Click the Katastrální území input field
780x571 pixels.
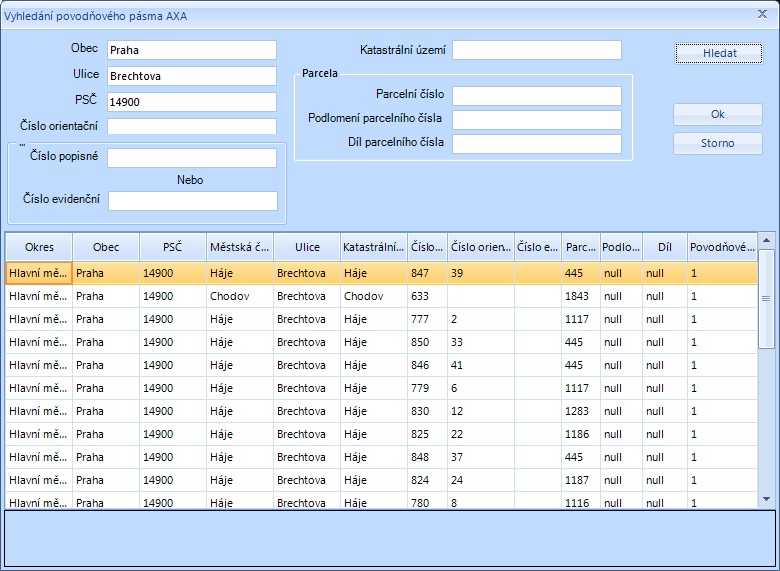click(537, 50)
